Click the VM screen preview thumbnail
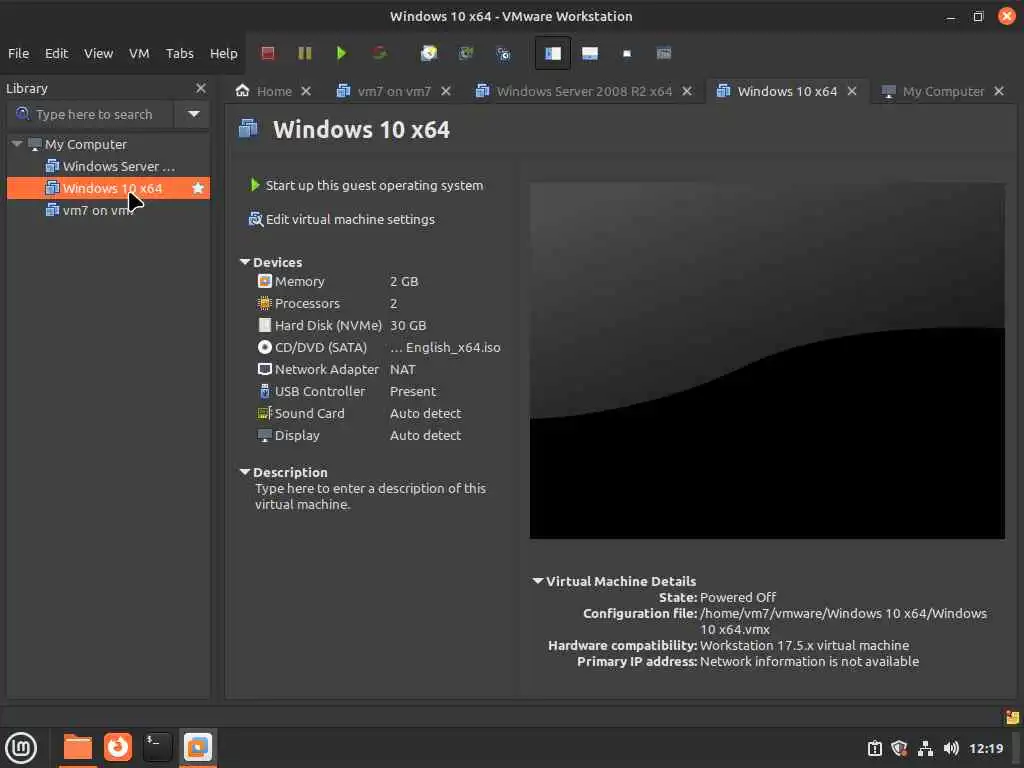Image resolution: width=1024 pixels, height=768 pixels. (x=767, y=360)
